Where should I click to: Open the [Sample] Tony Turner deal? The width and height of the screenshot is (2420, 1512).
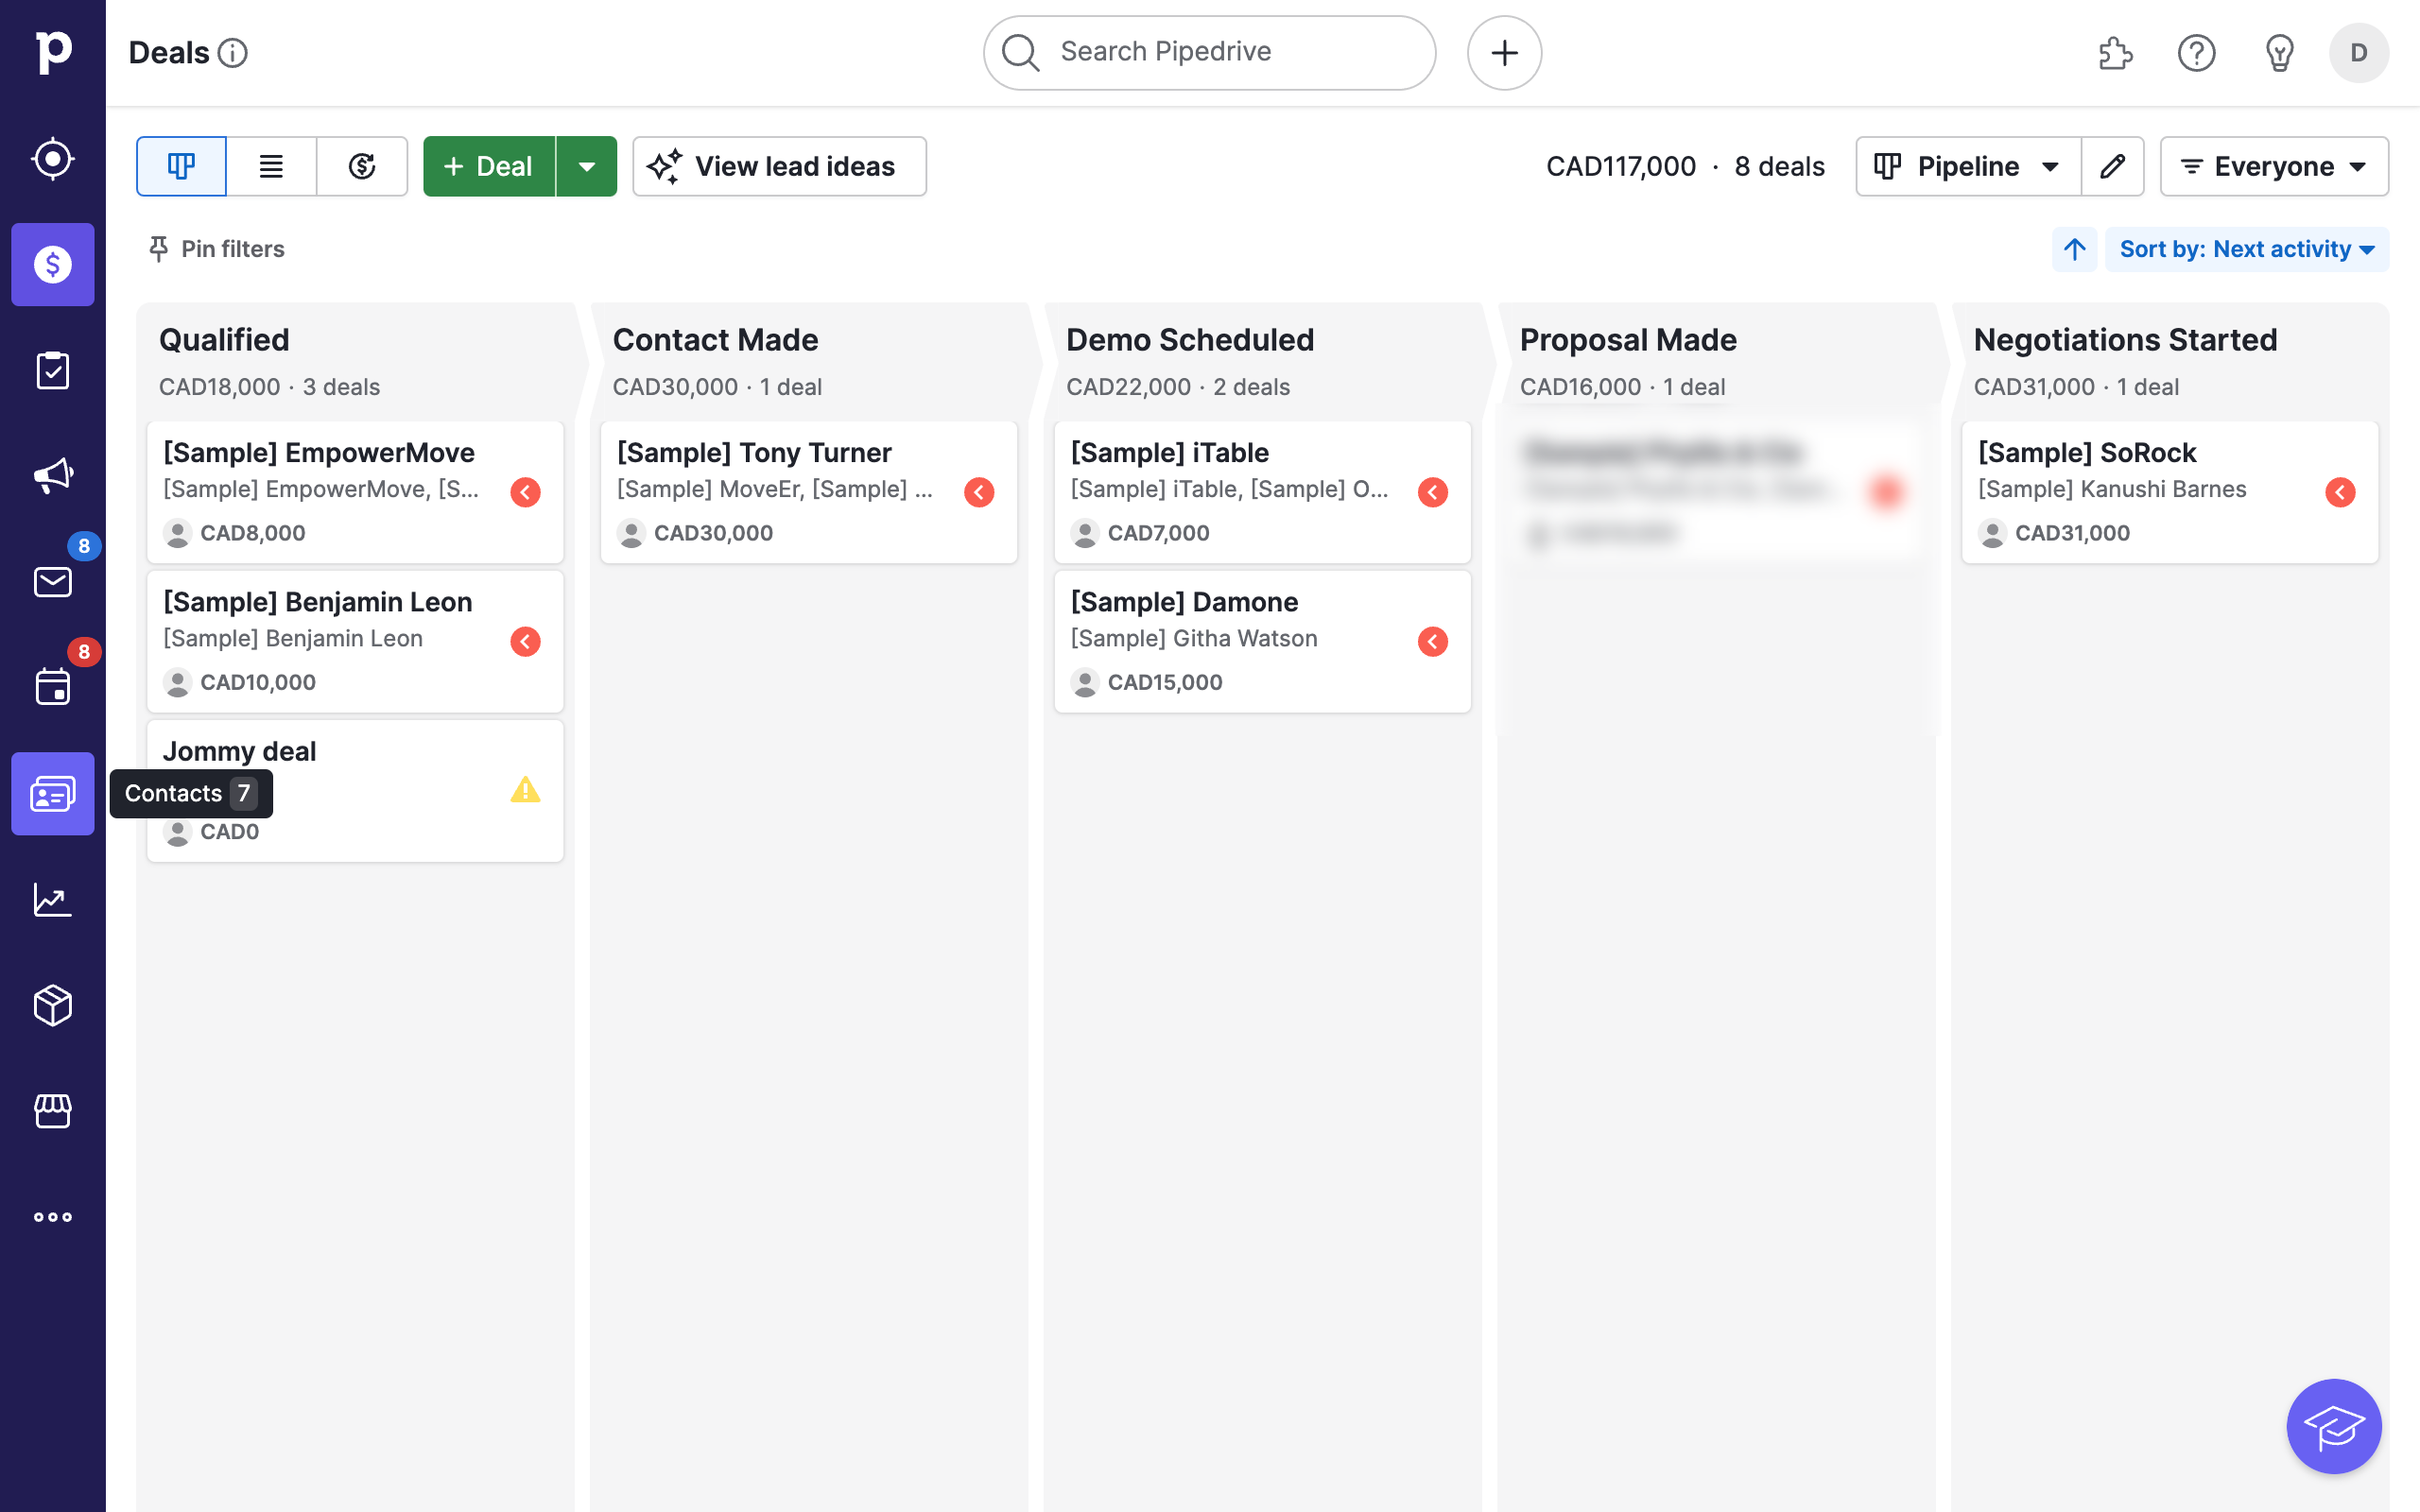tap(809, 492)
